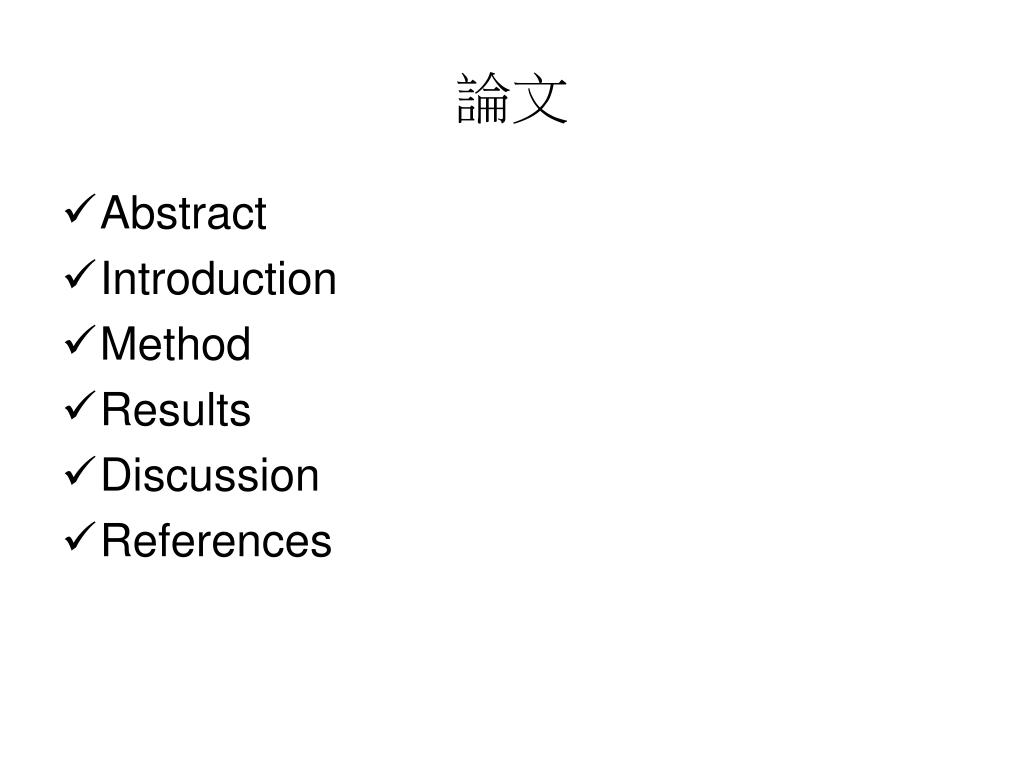Click the checkmark beside Introduction

point(80,274)
